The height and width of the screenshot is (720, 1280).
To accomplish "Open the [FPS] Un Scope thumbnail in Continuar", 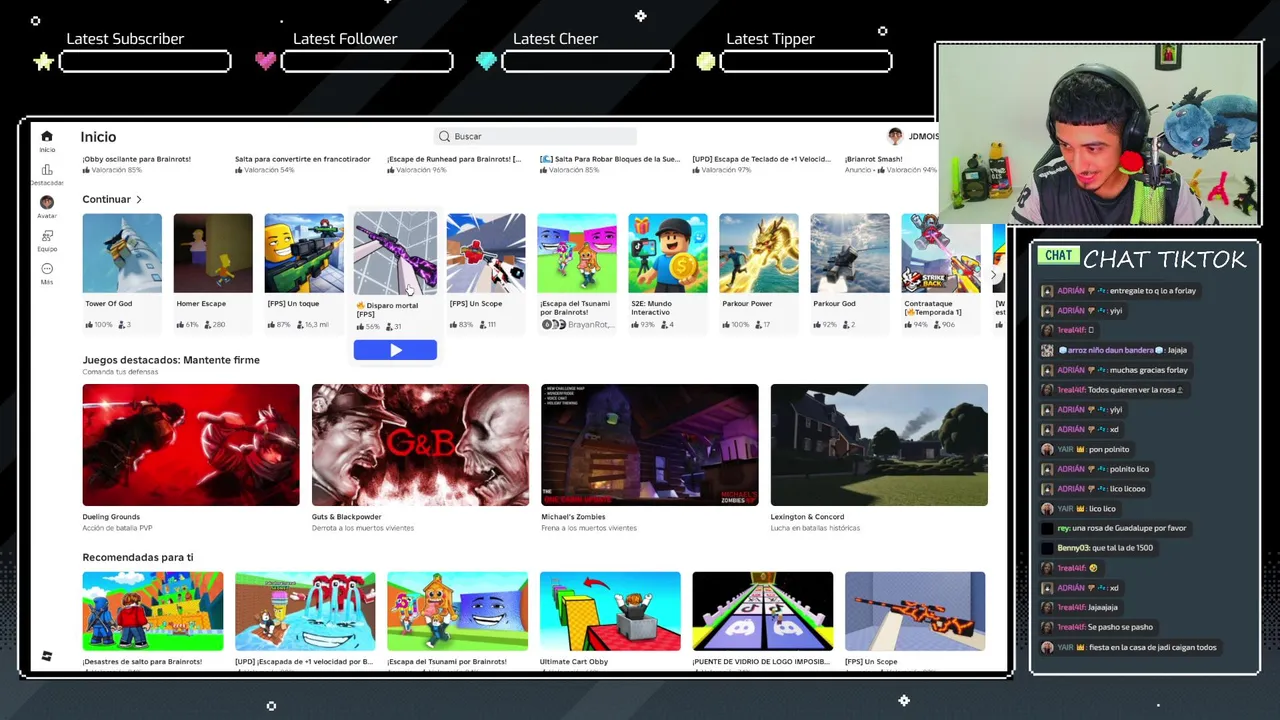I will click(486, 253).
